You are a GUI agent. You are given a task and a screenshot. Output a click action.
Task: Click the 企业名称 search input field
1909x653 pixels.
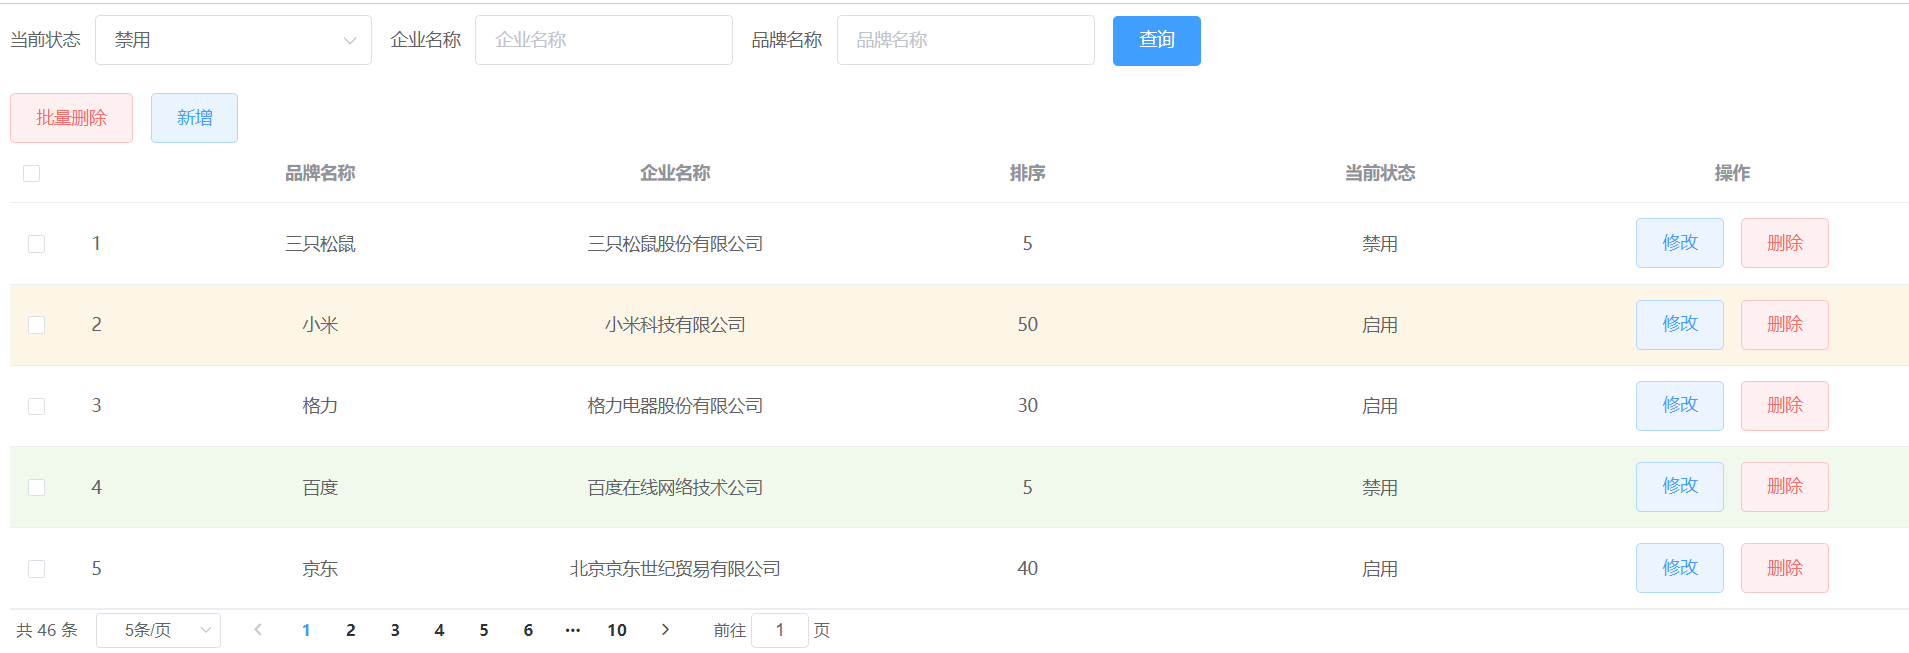[604, 40]
